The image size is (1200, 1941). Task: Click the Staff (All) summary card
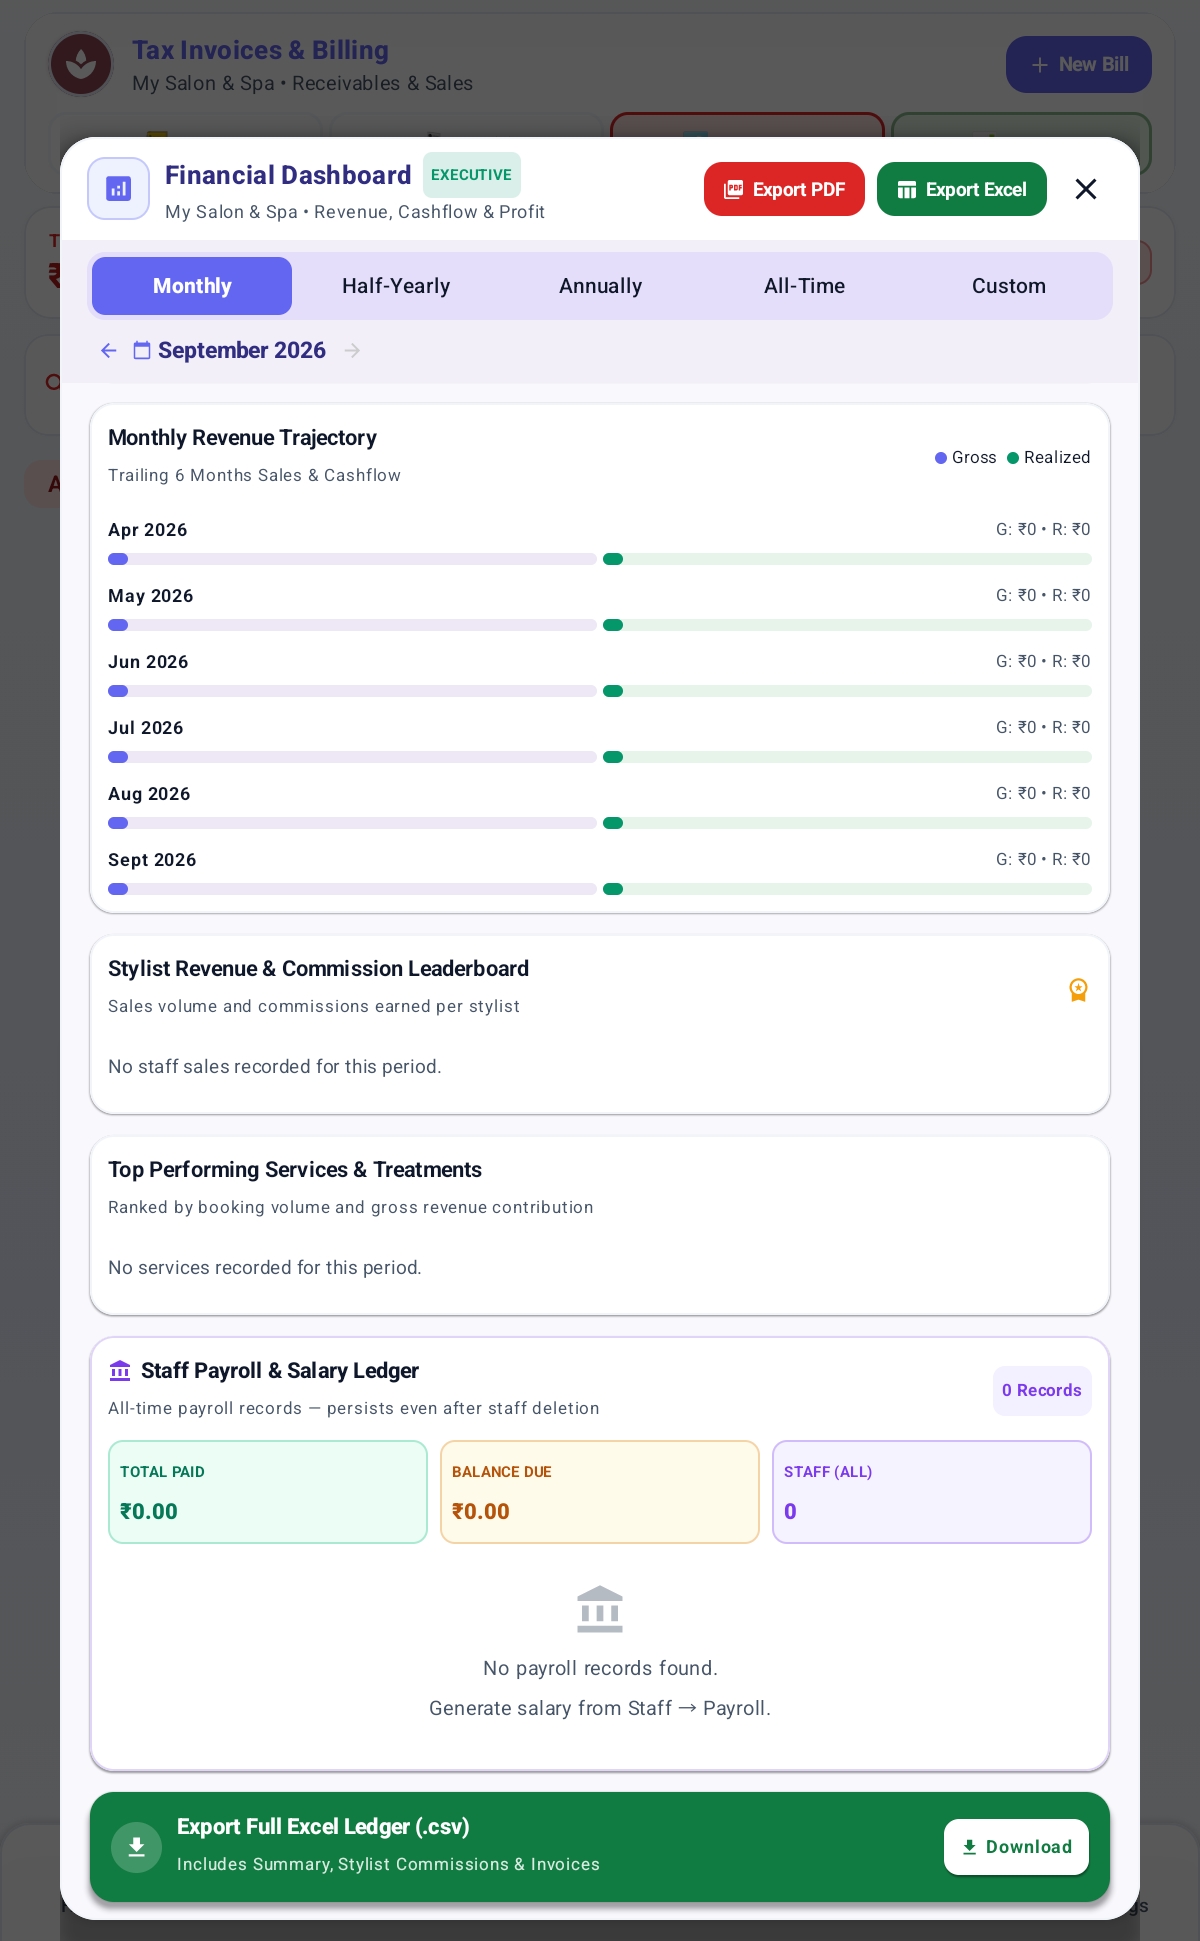[932, 1492]
